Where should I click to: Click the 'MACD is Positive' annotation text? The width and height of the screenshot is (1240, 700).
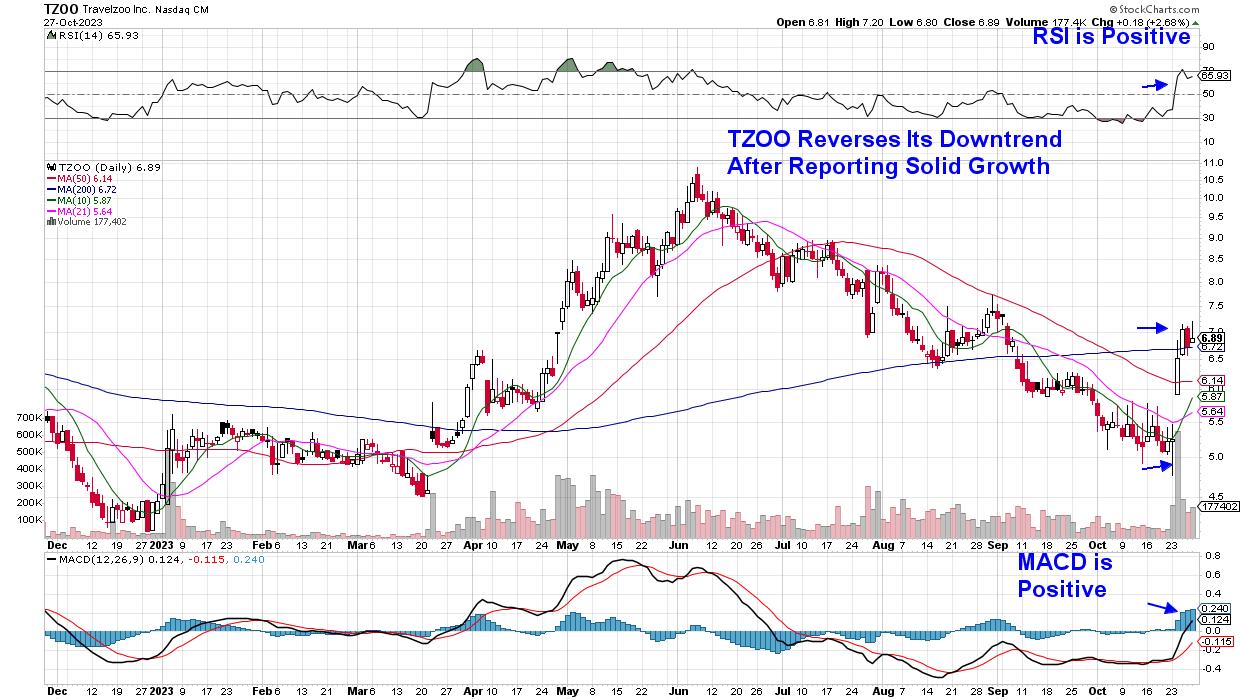pos(1064,576)
